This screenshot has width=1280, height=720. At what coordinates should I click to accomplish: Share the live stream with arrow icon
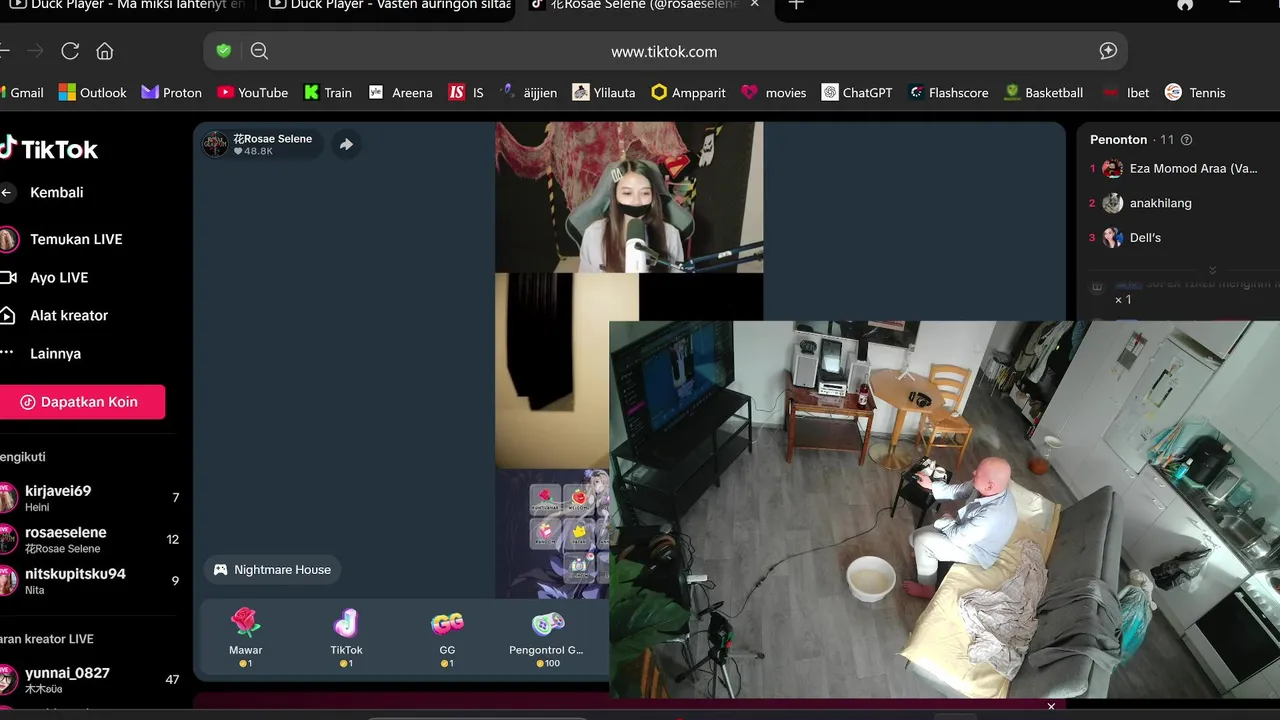(346, 144)
